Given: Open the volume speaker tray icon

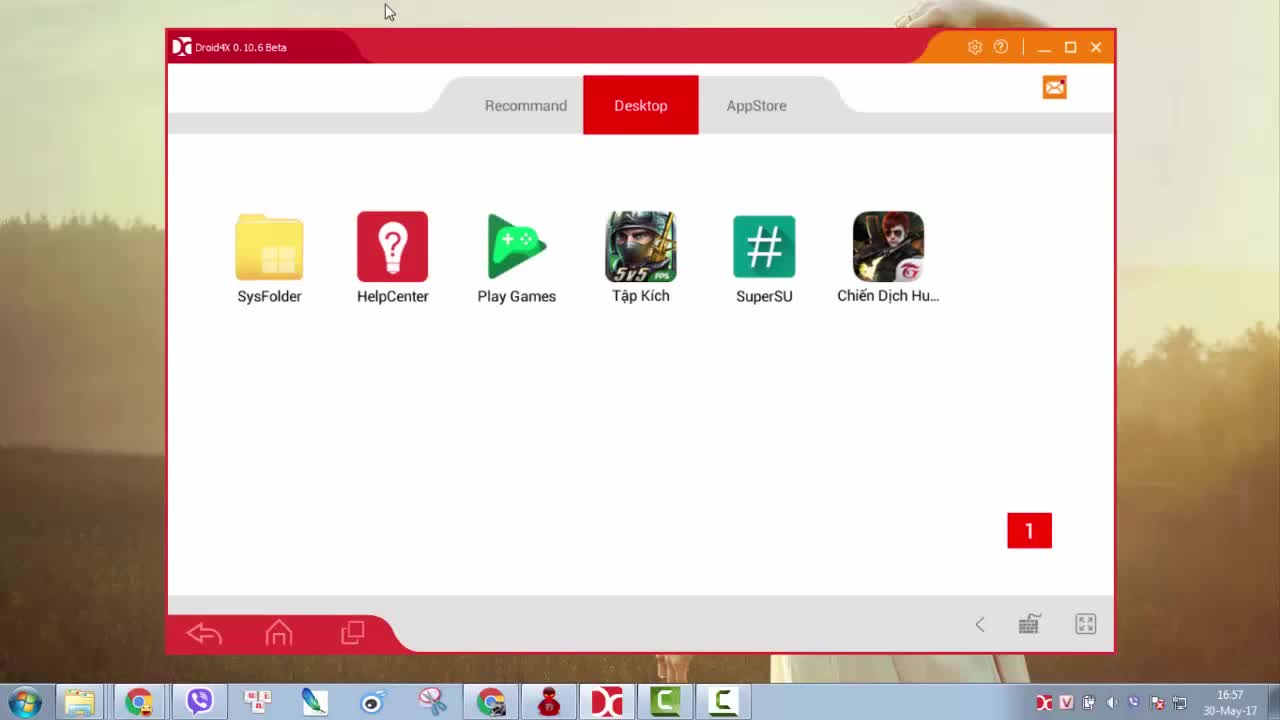Looking at the screenshot, I should click(x=1111, y=703).
